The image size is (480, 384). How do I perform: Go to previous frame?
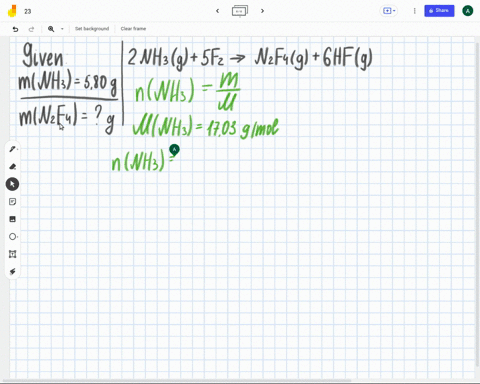coord(218,11)
